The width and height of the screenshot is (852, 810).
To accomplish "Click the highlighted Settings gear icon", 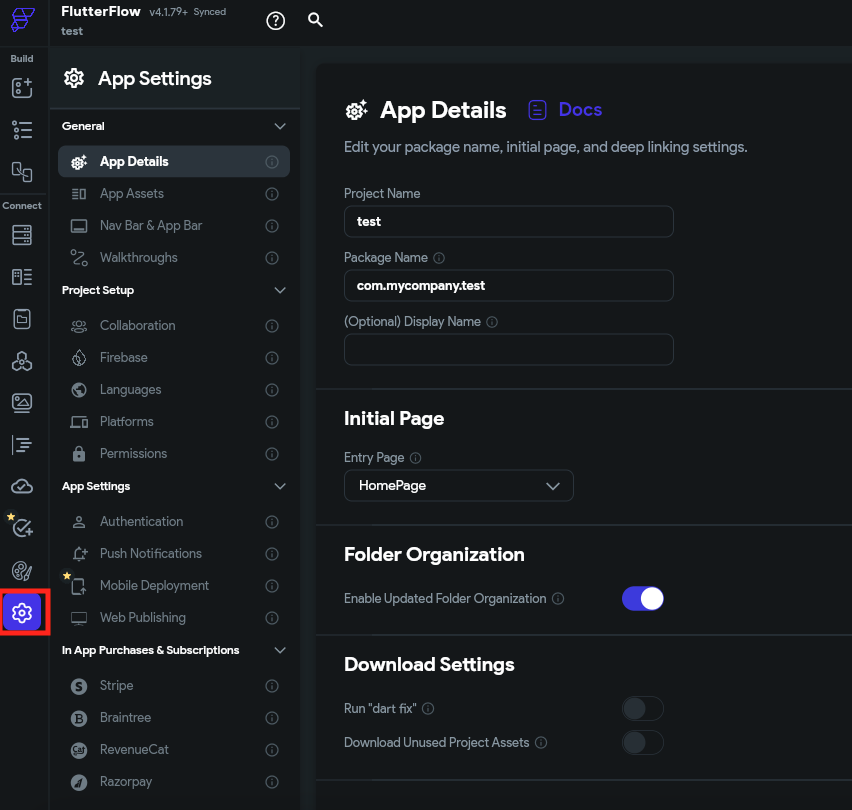I will 22,612.
